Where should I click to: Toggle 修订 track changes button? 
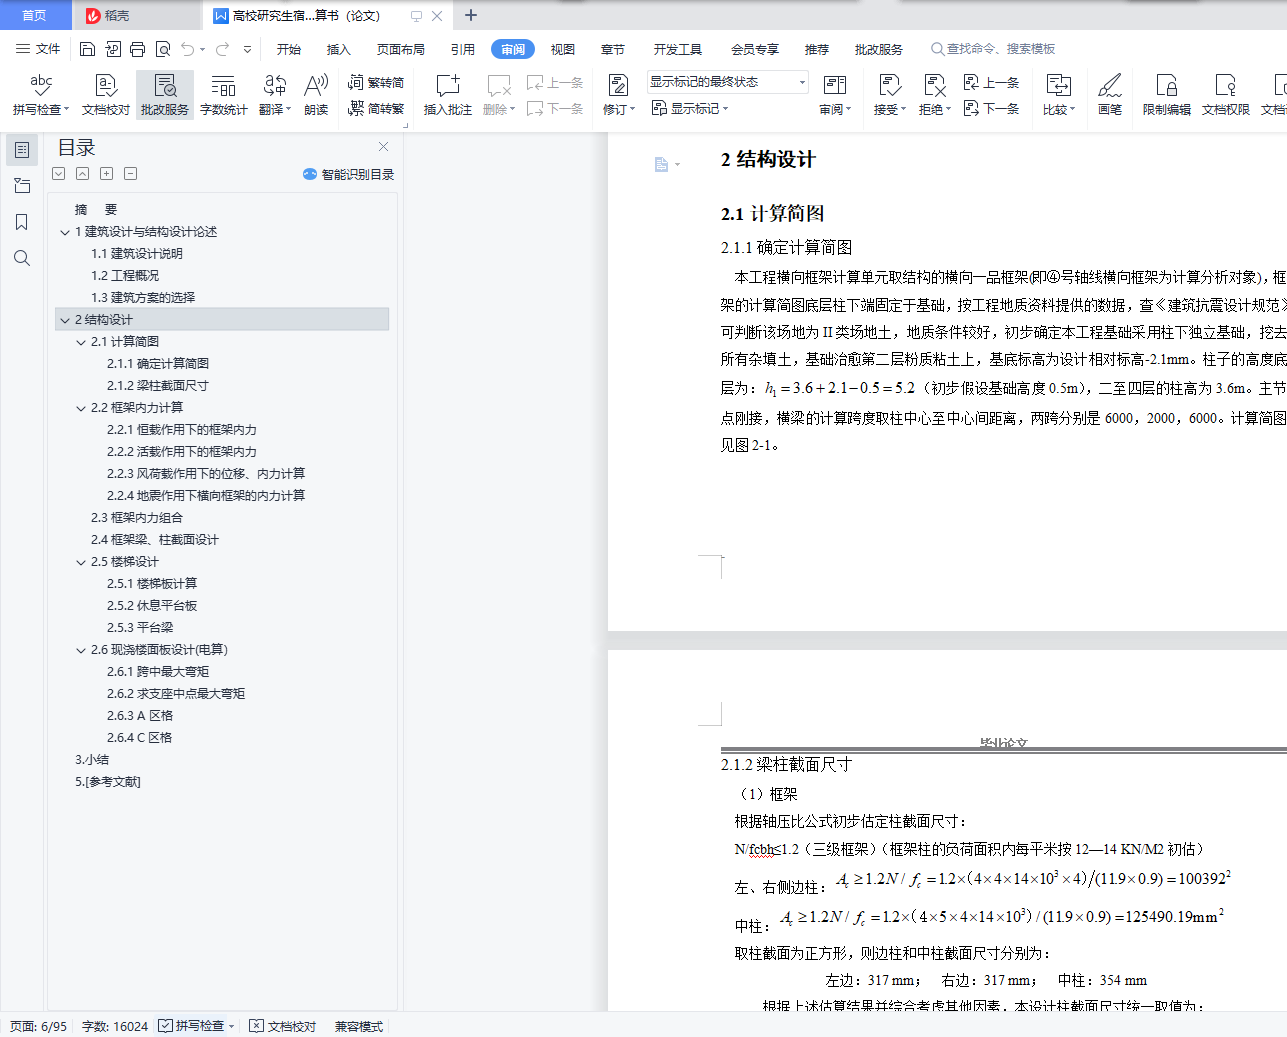point(618,87)
